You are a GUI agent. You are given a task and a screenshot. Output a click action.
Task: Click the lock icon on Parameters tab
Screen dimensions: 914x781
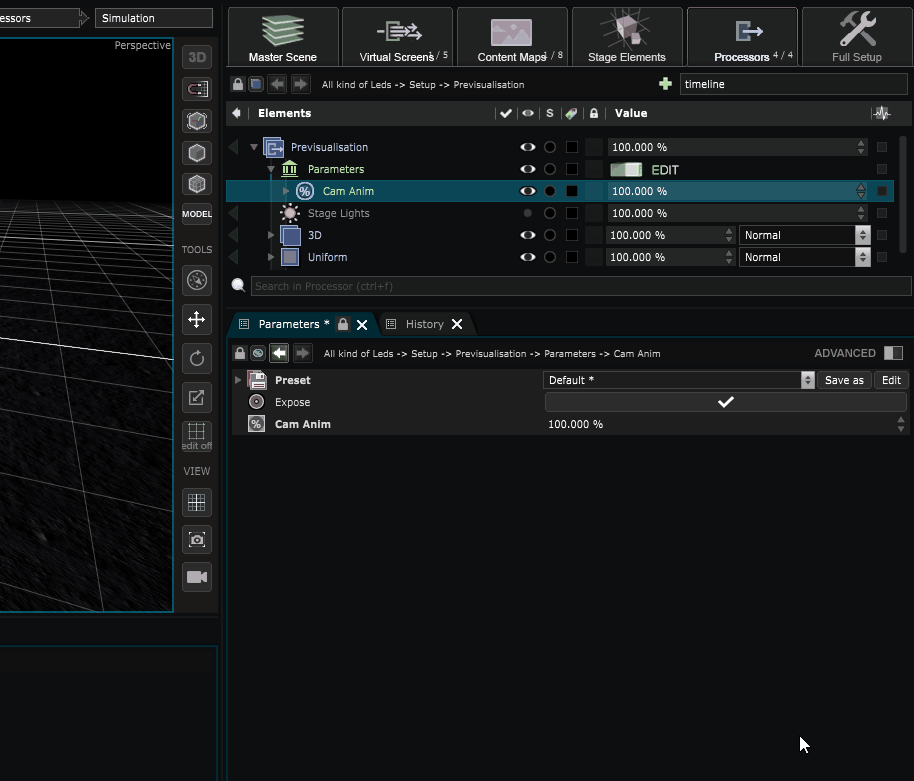click(x=343, y=324)
